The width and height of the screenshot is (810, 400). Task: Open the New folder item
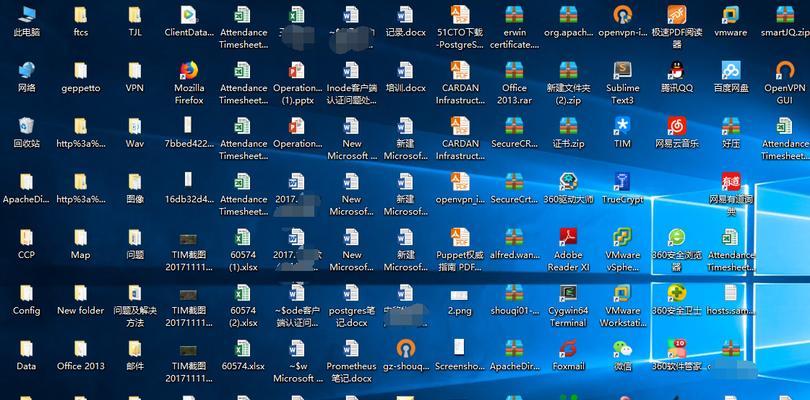pyautogui.click(x=81, y=300)
